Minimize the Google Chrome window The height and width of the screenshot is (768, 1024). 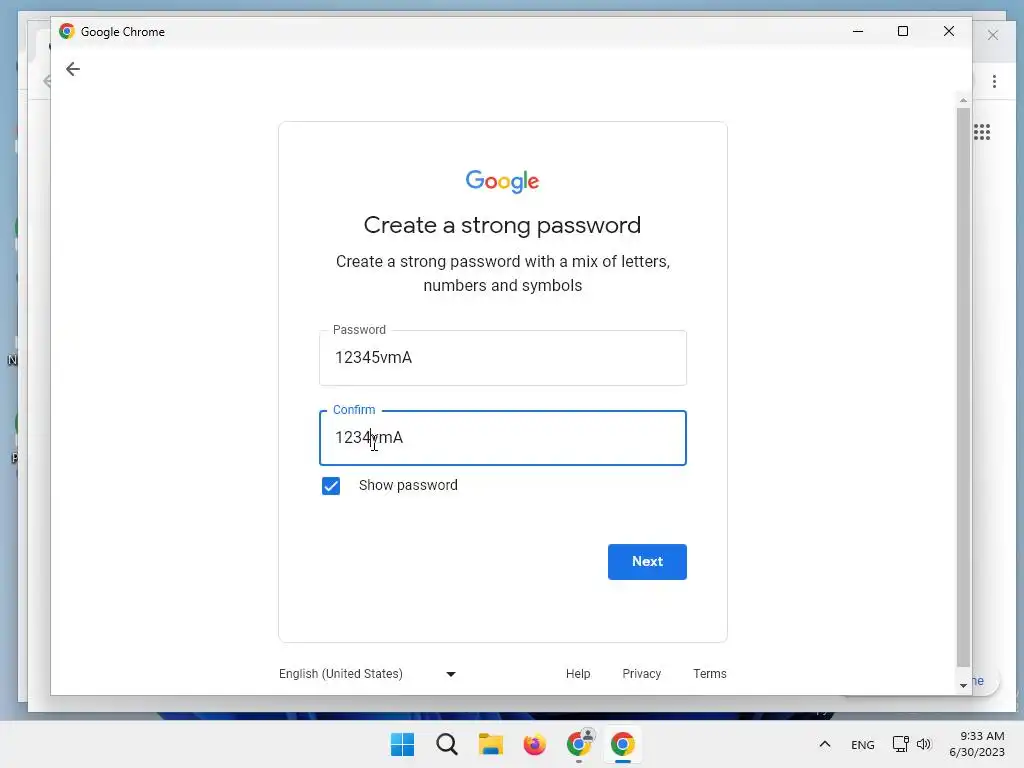[x=858, y=31]
